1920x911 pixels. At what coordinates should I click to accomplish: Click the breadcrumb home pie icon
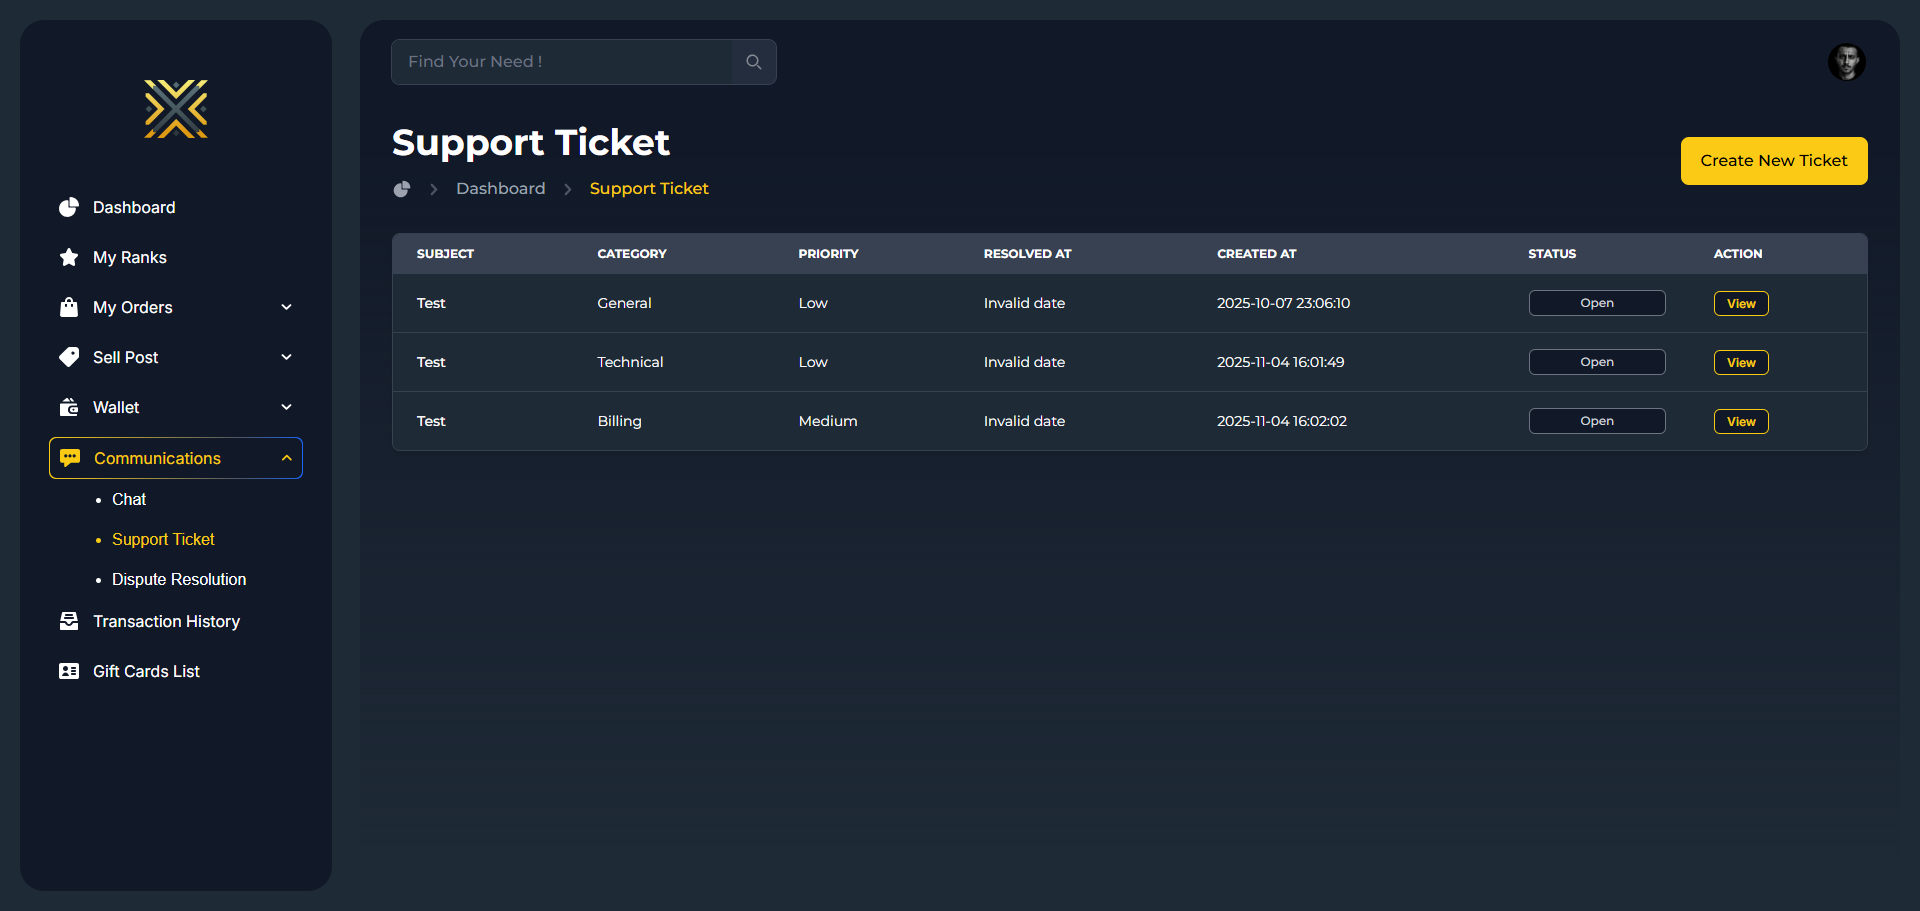click(x=402, y=189)
